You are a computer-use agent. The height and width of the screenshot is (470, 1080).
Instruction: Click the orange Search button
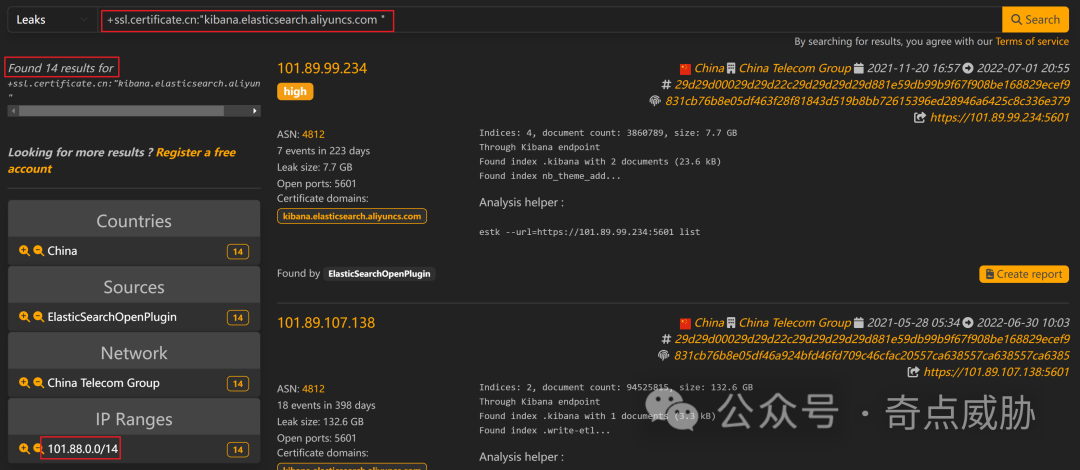click(1035, 20)
